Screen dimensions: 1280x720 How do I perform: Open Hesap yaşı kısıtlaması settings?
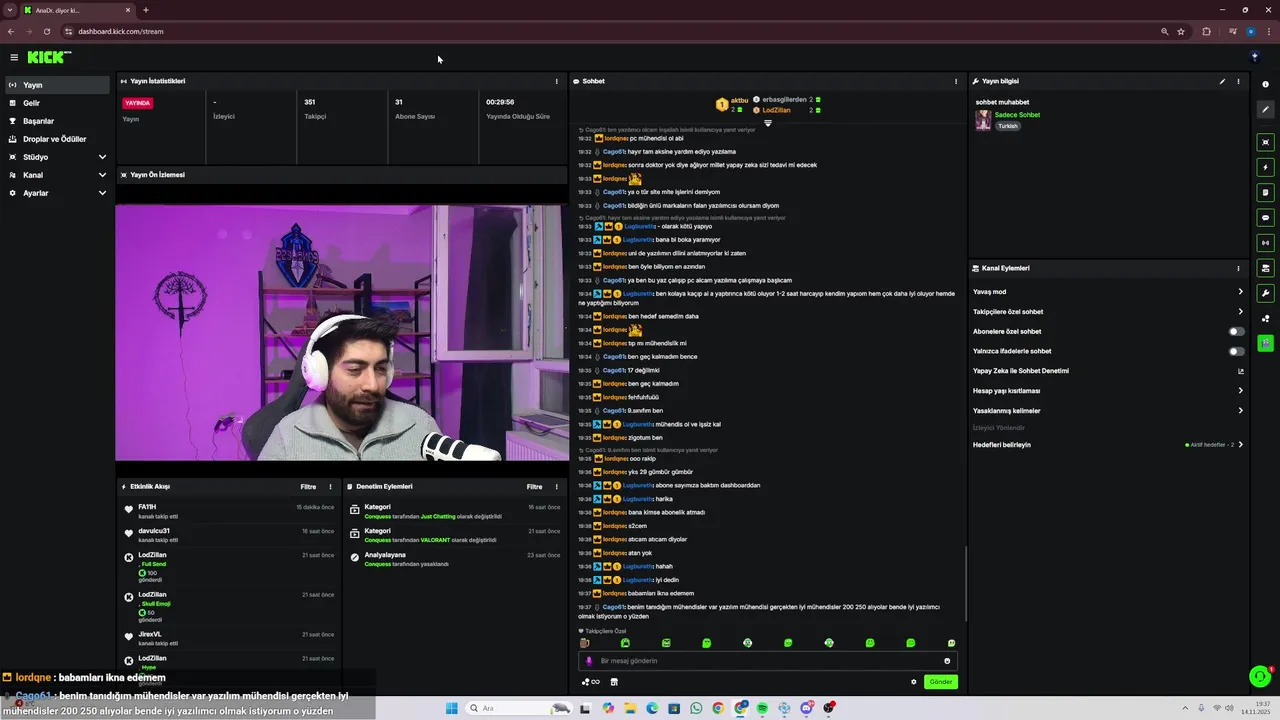pyautogui.click(x=1108, y=391)
